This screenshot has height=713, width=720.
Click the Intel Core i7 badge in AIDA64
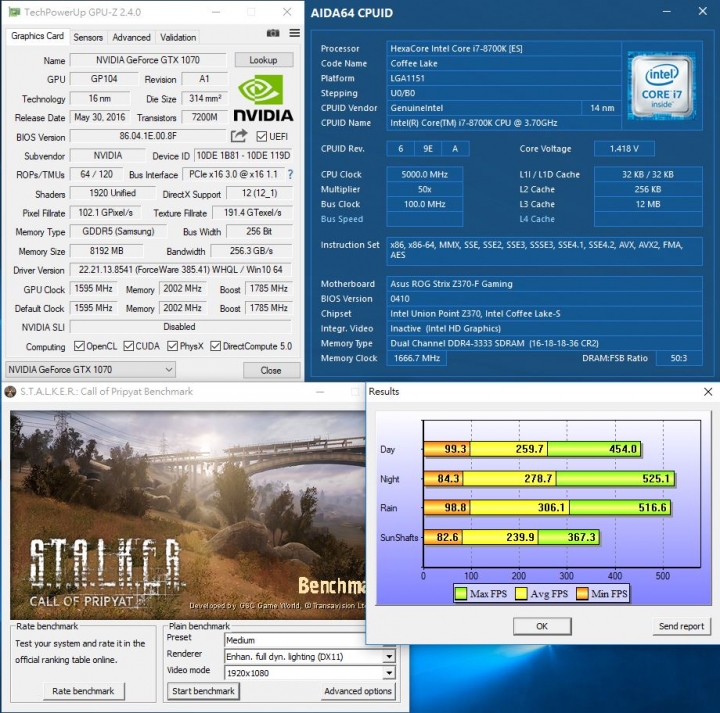[662, 86]
